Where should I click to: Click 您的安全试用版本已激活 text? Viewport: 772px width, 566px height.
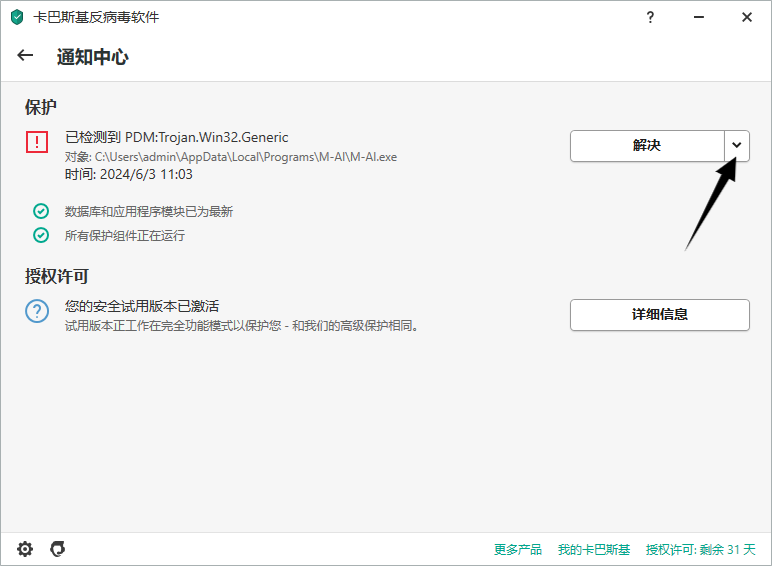click(x=142, y=306)
